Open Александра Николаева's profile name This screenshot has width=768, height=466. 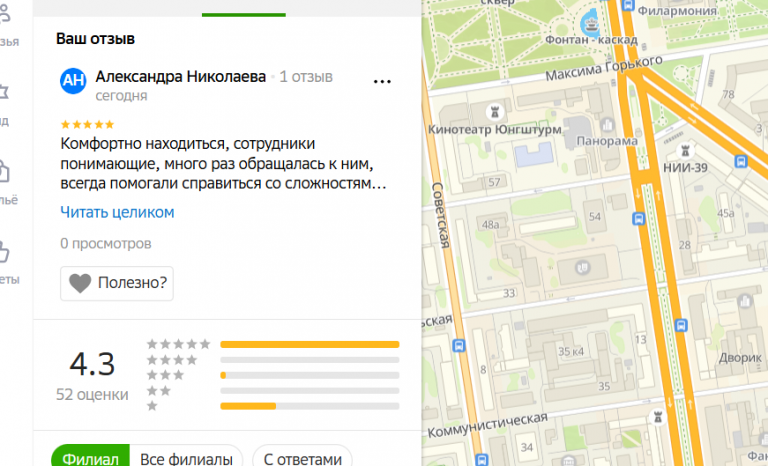[180, 76]
